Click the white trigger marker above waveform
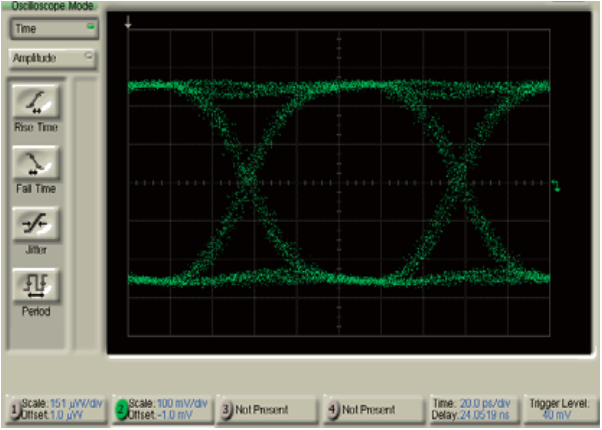Viewport: 602px width, 430px height. coord(128,22)
